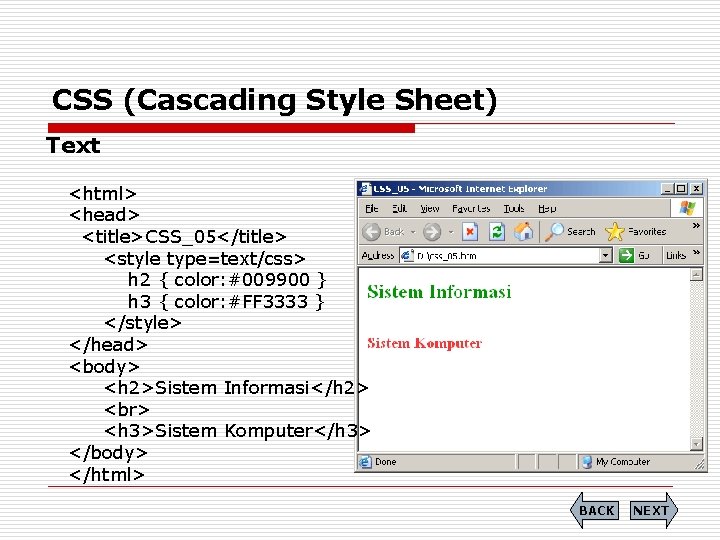The image size is (720, 540).
Task: Open the File menu
Action: 371,208
